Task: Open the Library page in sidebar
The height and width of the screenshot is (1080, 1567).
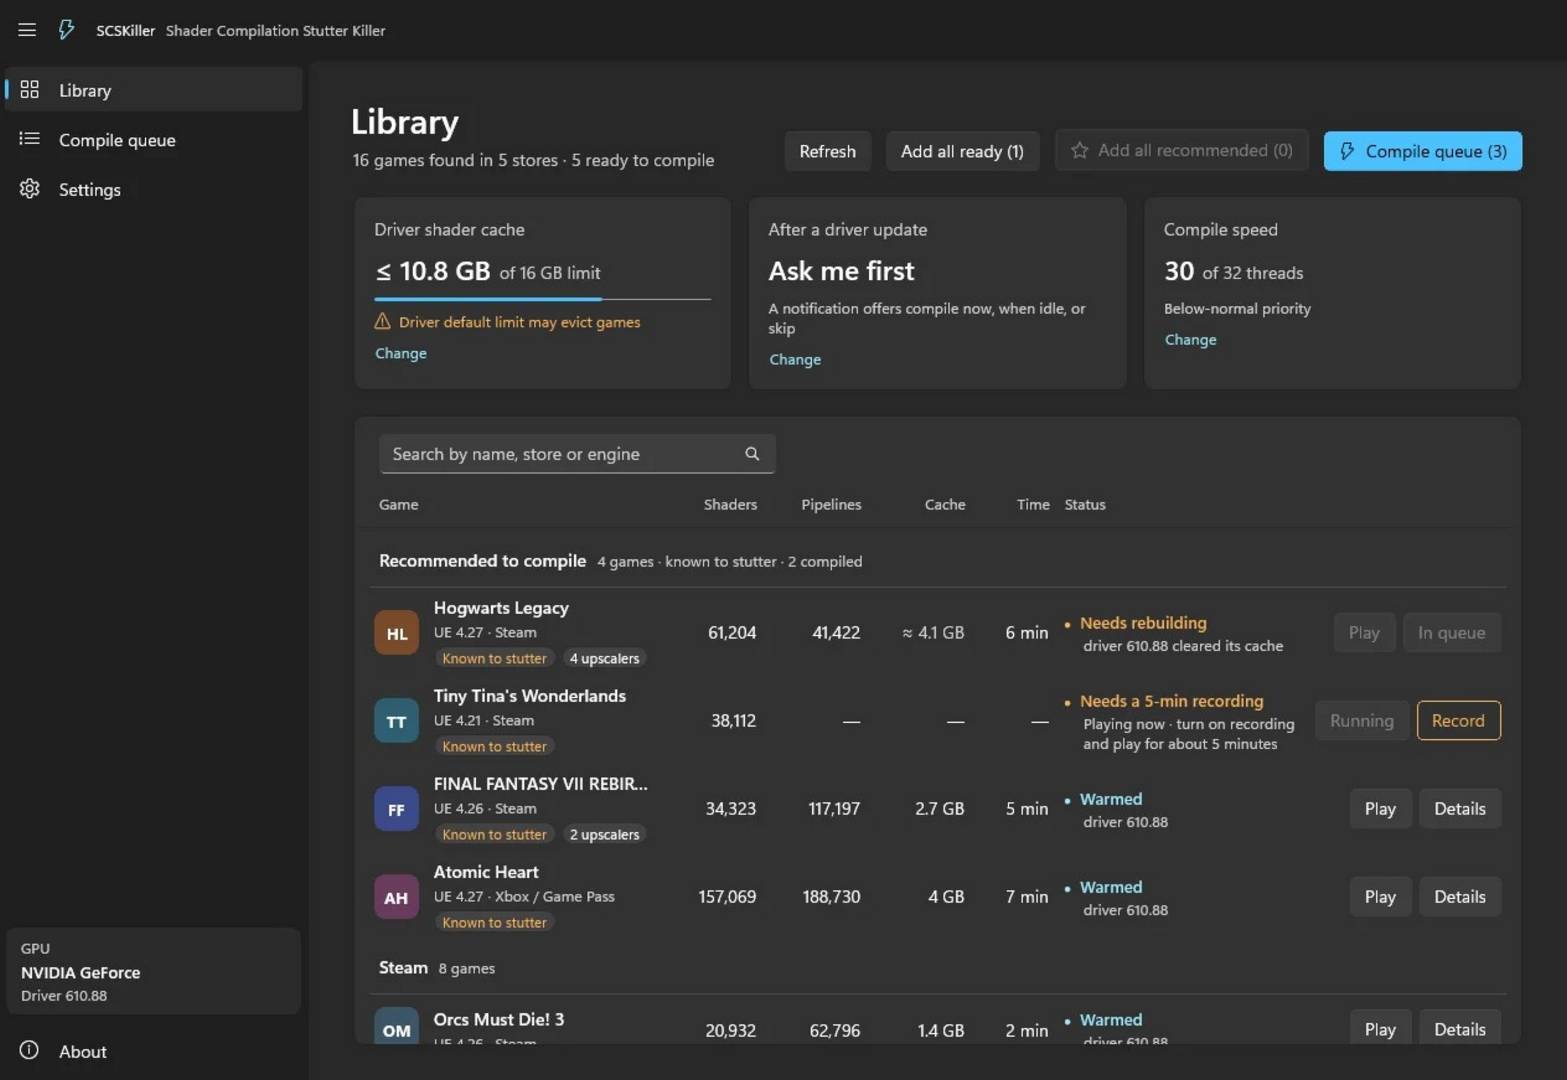Action: pos(154,90)
